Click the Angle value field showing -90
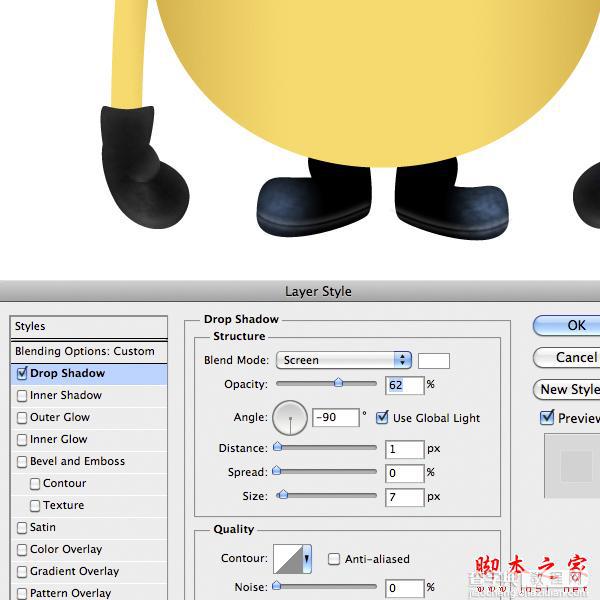The image size is (600, 600). tap(336, 417)
